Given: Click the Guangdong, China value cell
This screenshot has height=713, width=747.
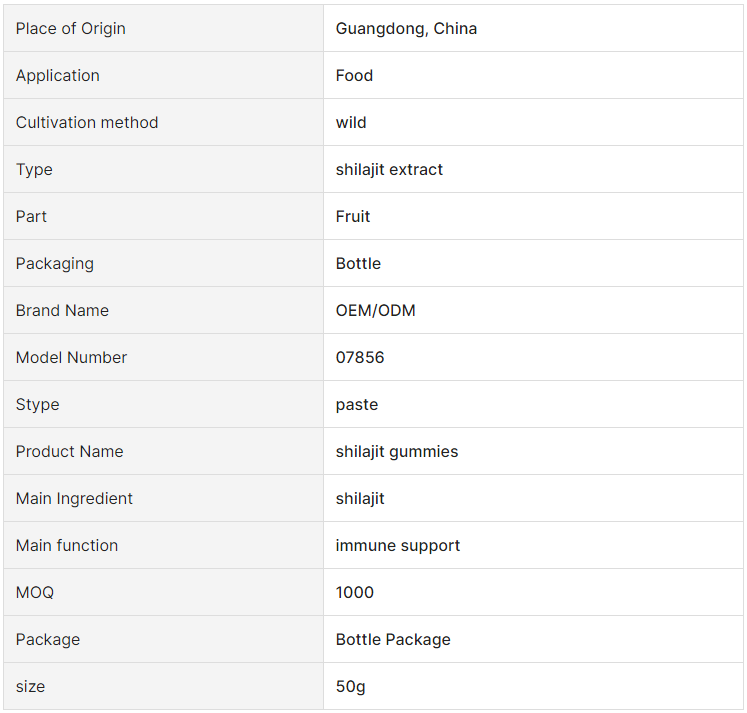Looking at the screenshot, I should [x=533, y=29].
